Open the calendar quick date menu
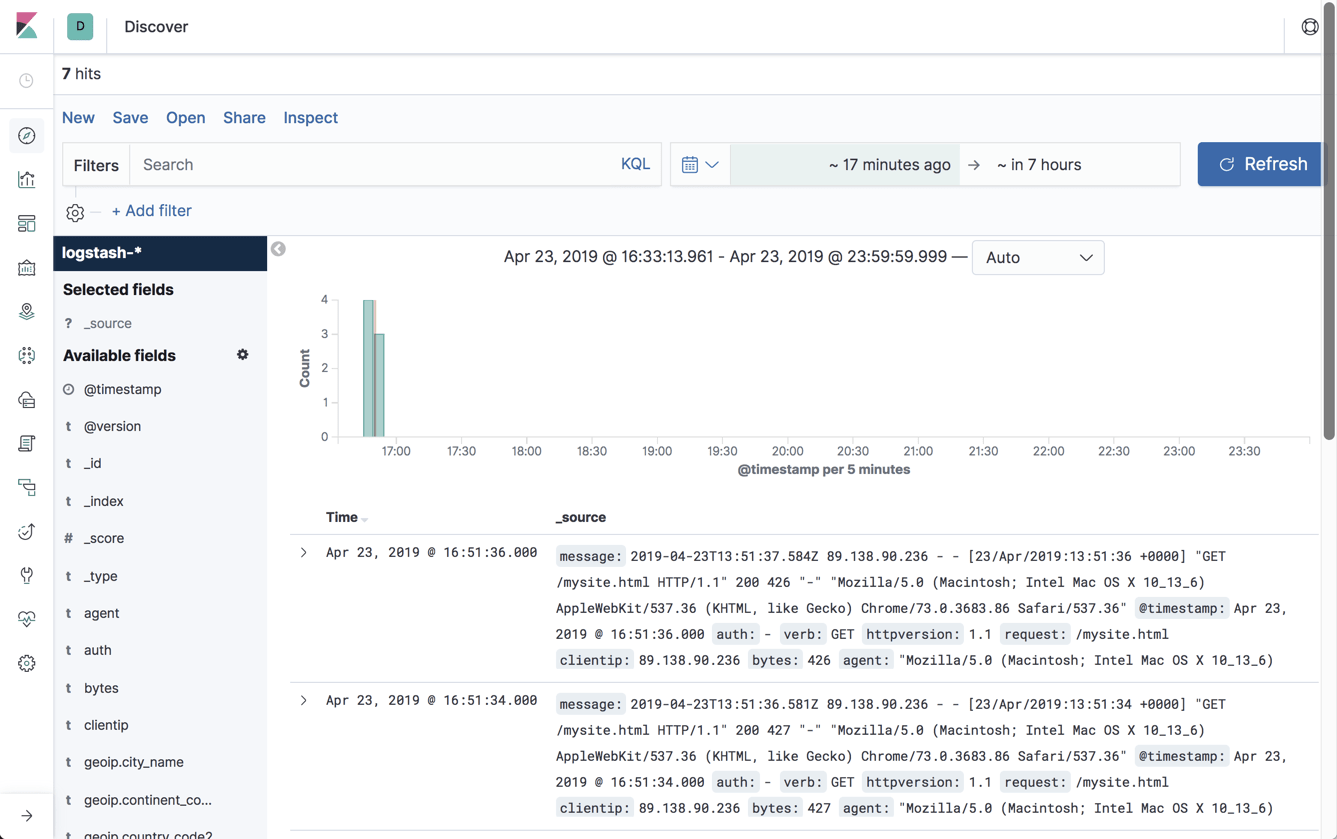1337x839 pixels. (700, 165)
